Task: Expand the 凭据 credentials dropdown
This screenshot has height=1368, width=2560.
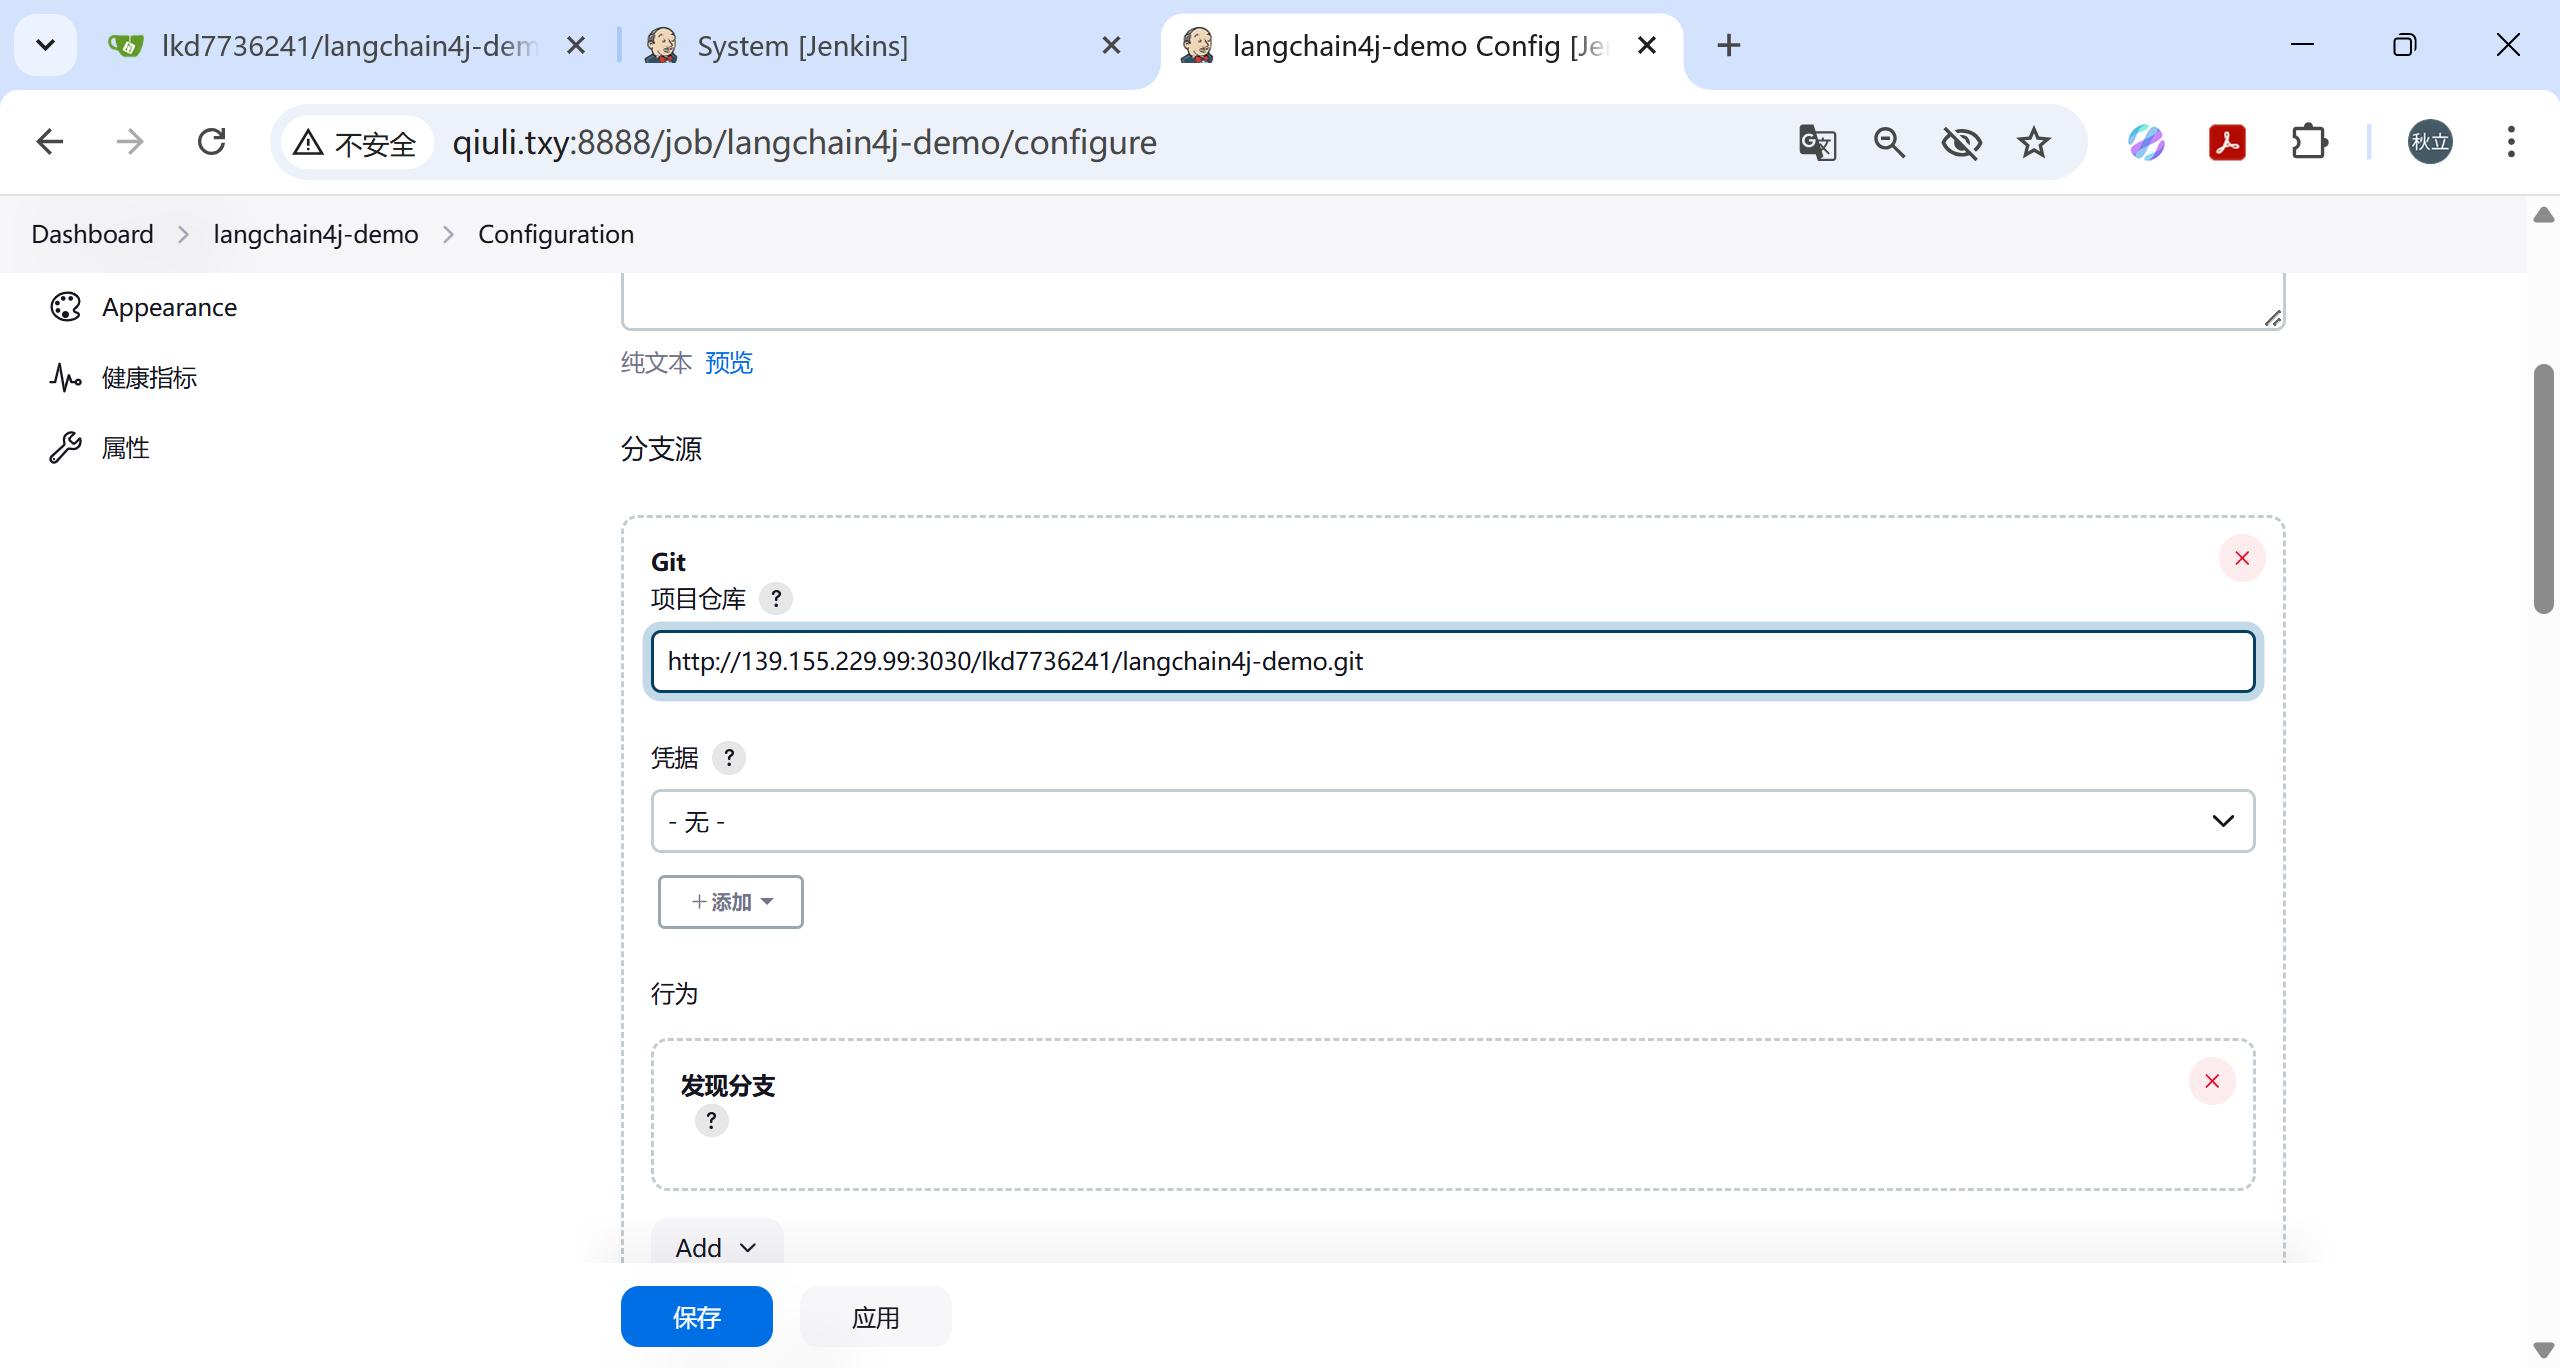Action: (x=1452, y=821)
